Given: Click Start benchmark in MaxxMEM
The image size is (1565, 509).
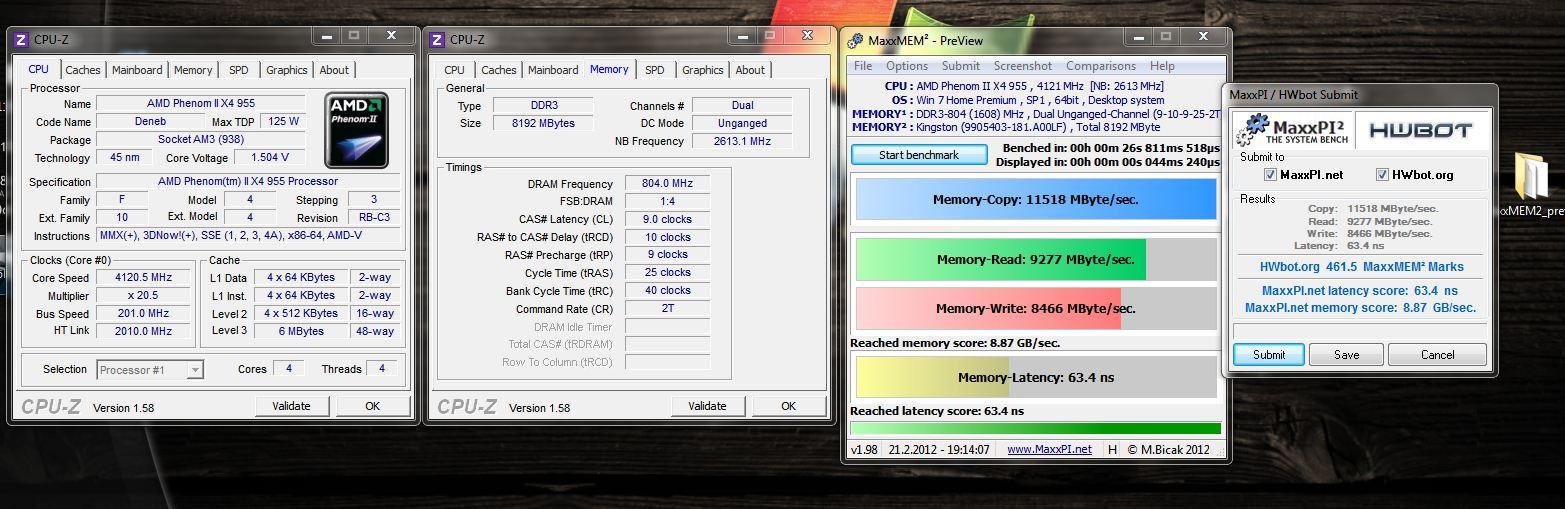Looking at the screenshot, I should click(919, 155).
